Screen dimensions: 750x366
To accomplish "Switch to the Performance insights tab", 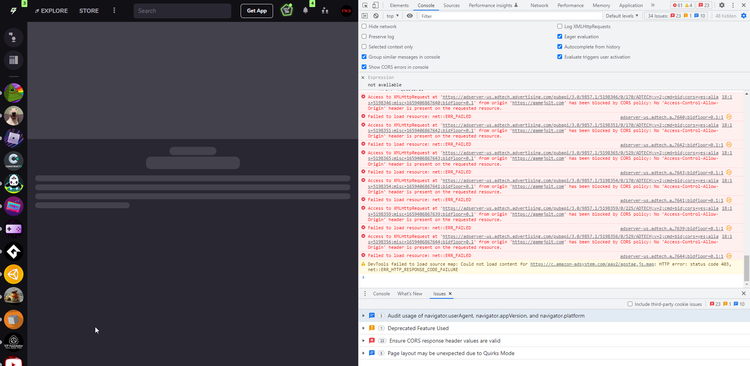I will tap(493, 5).
